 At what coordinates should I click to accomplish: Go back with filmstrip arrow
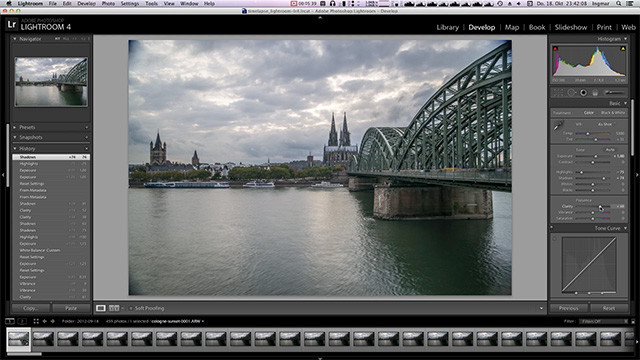[44, 321]
